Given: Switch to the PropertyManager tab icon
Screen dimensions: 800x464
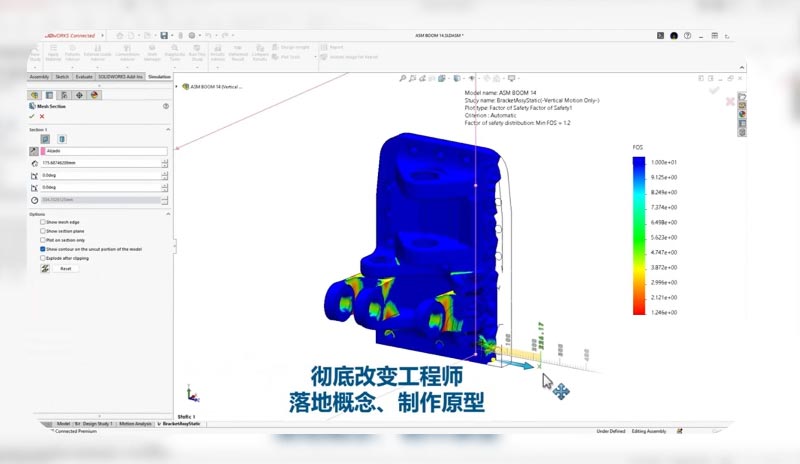Looking at the screenshot, I should 49,95.
